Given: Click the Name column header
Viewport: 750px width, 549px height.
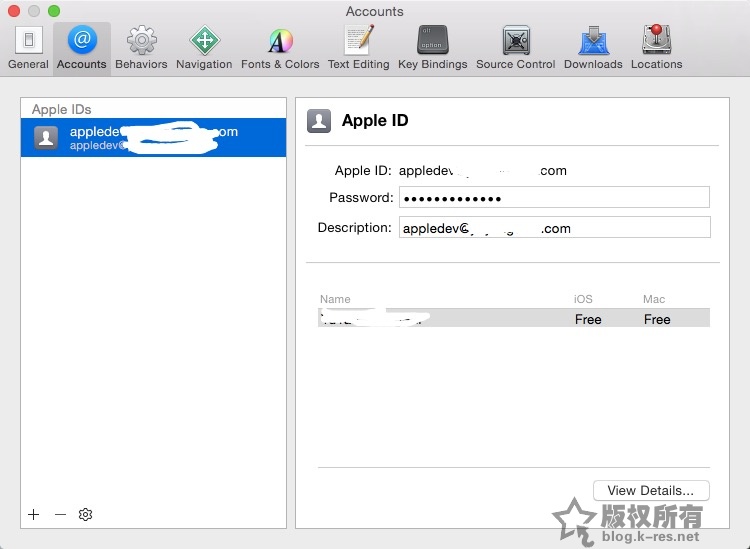Looking at the screenshot, I should pos(335,299).
